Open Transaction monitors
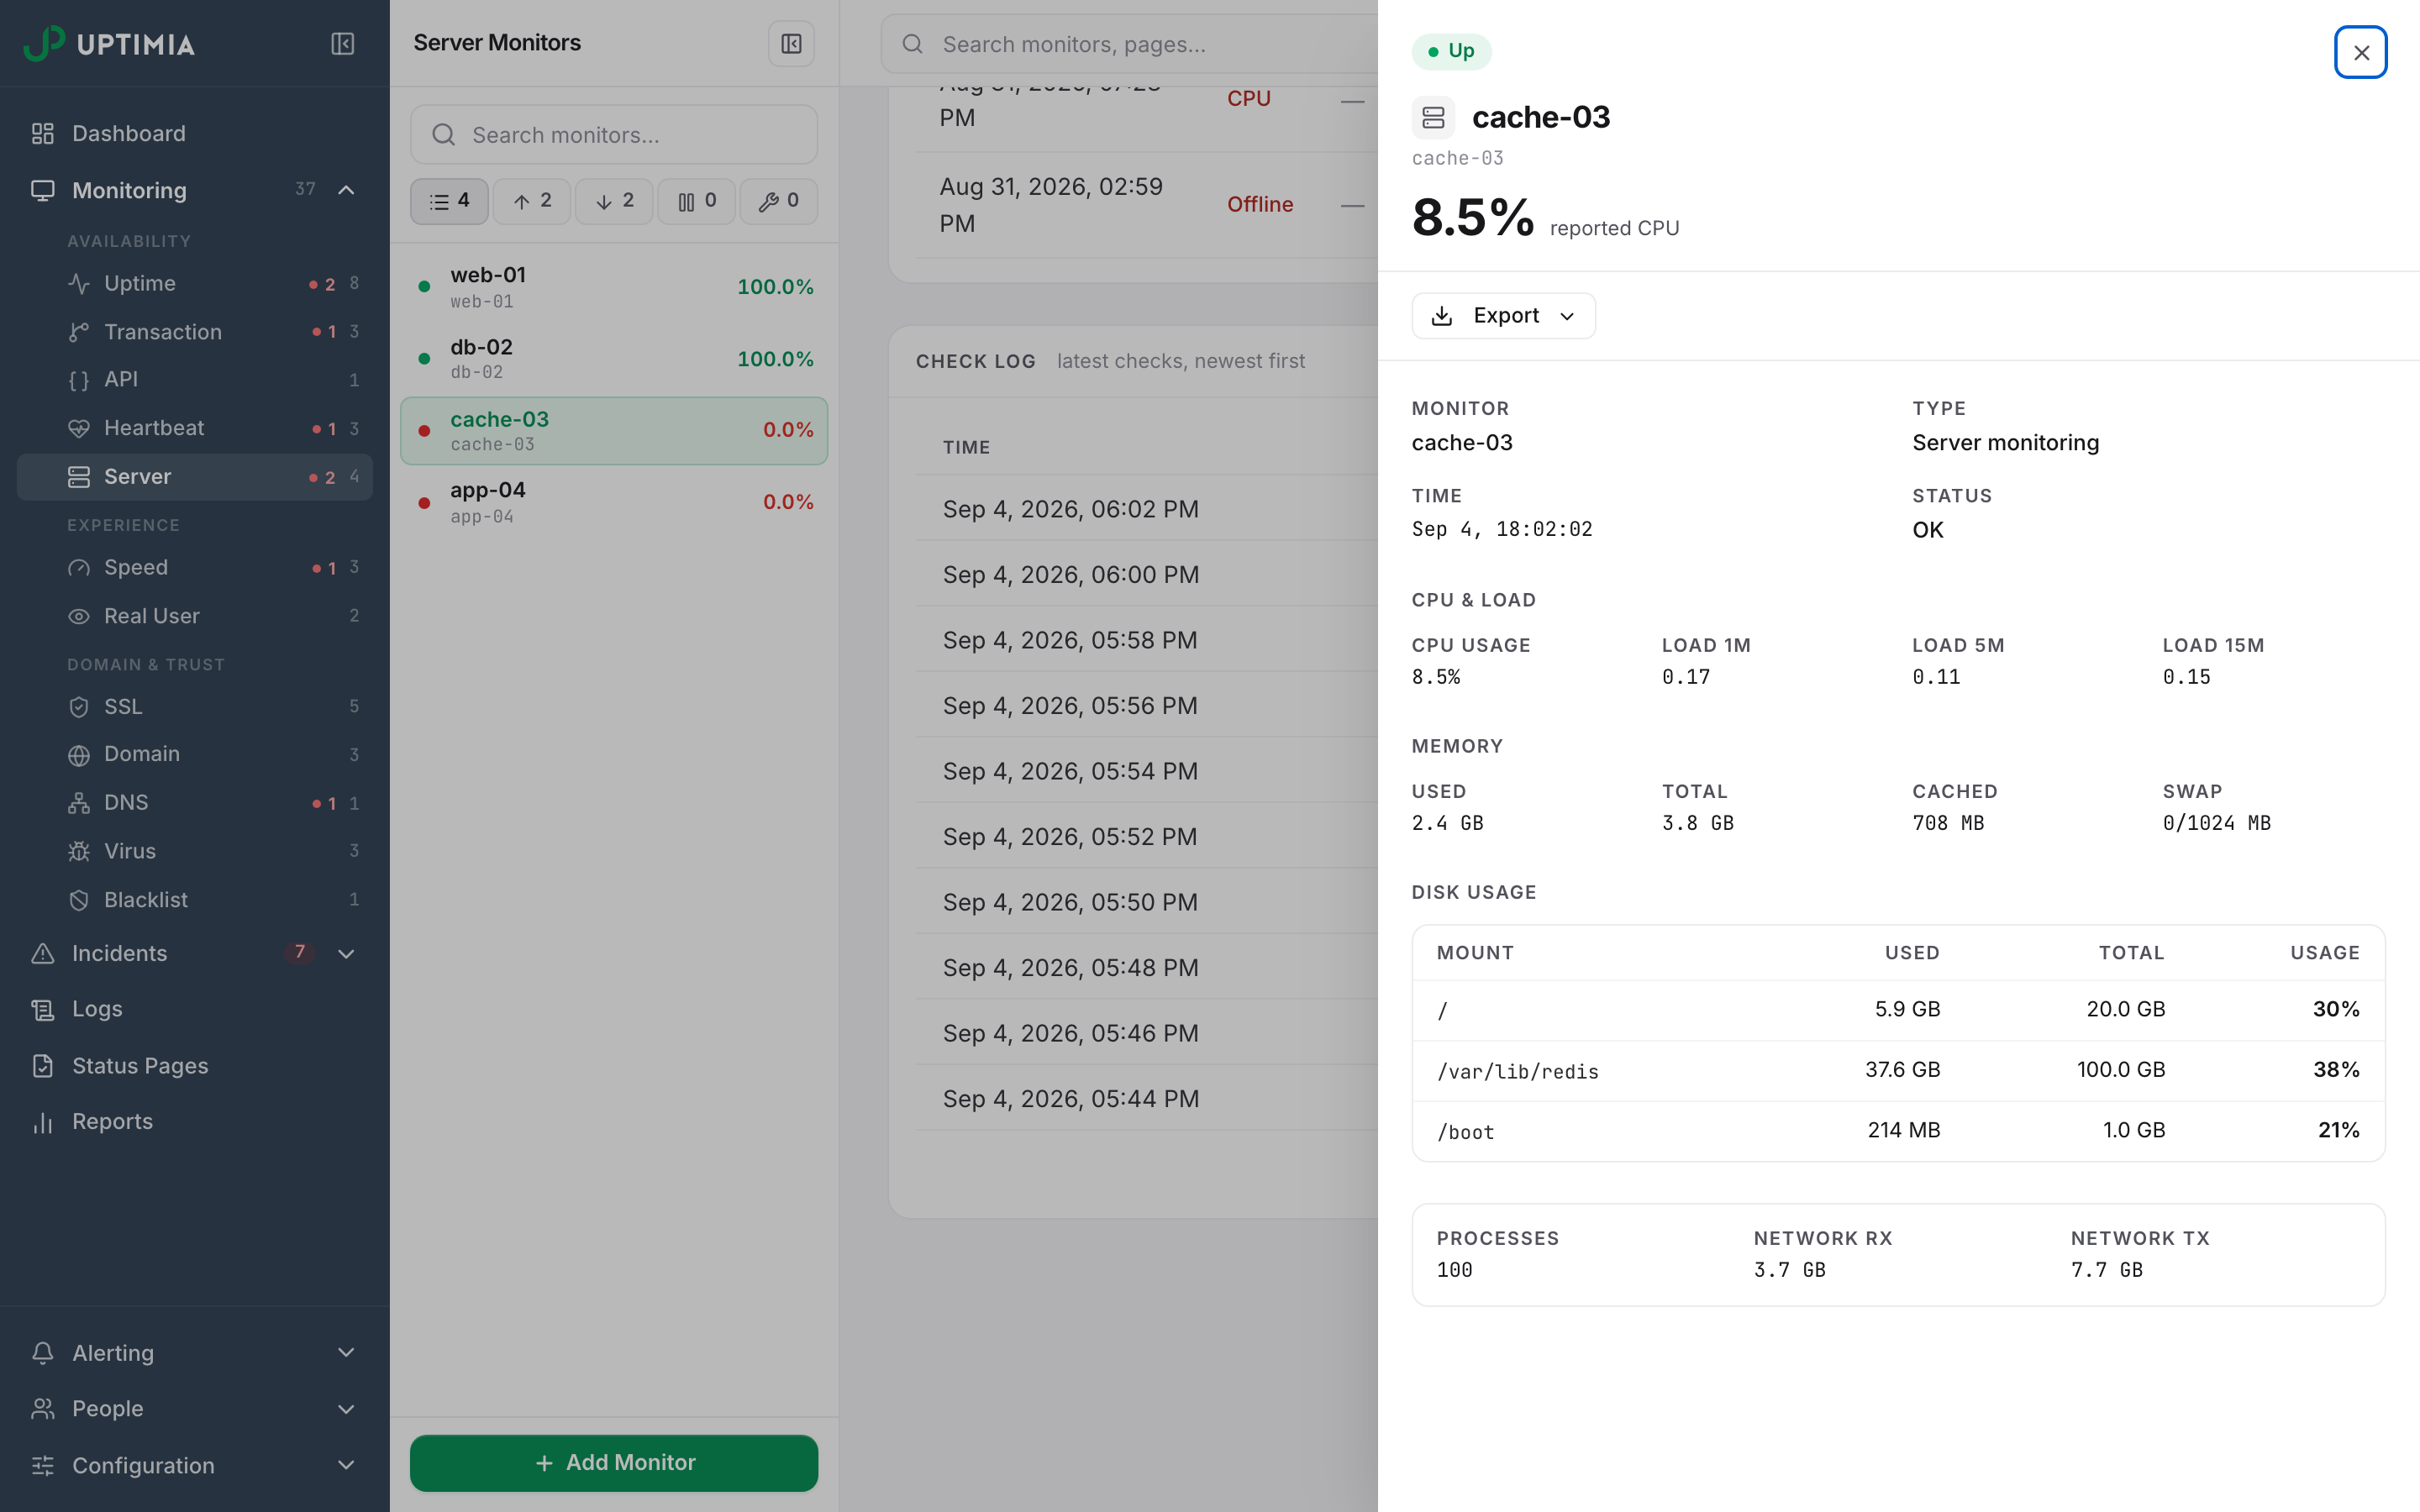Image resolution: width=2420 pixels, height=1512 pixels. [194, 331]
